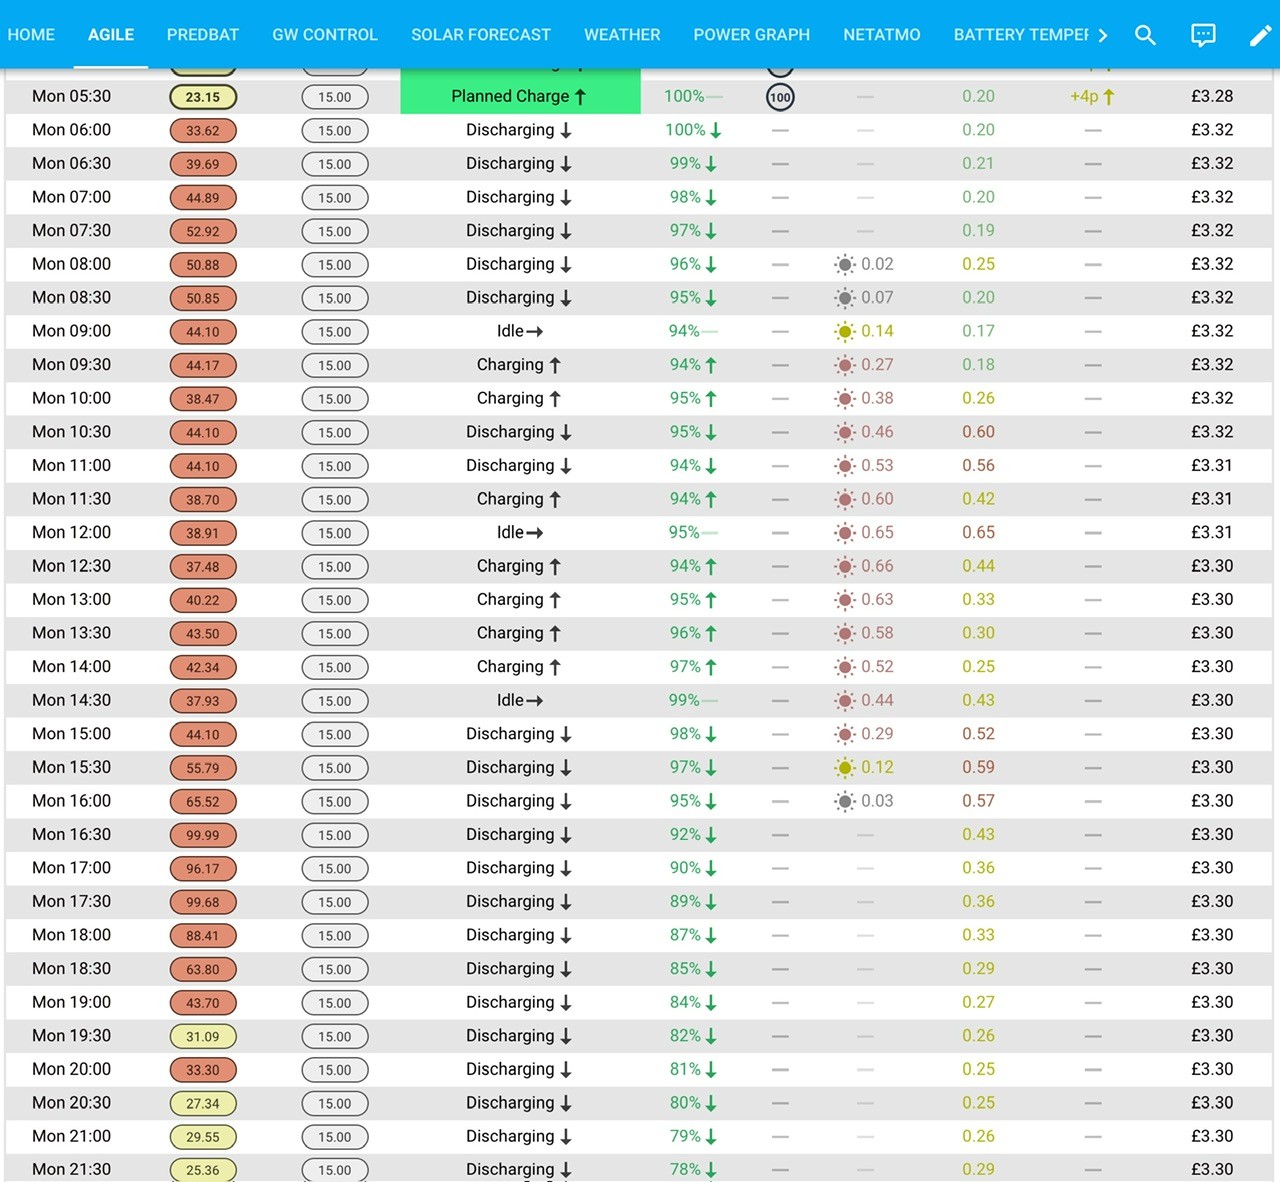1280x1182 pixels.
Task: Click the yellow 23.15 rate pill
Action: click(203, 97)
